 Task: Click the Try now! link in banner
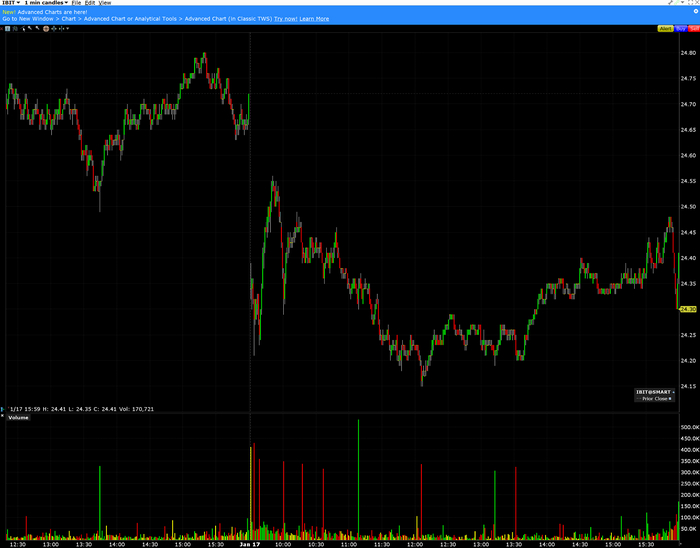pos(285,19)
